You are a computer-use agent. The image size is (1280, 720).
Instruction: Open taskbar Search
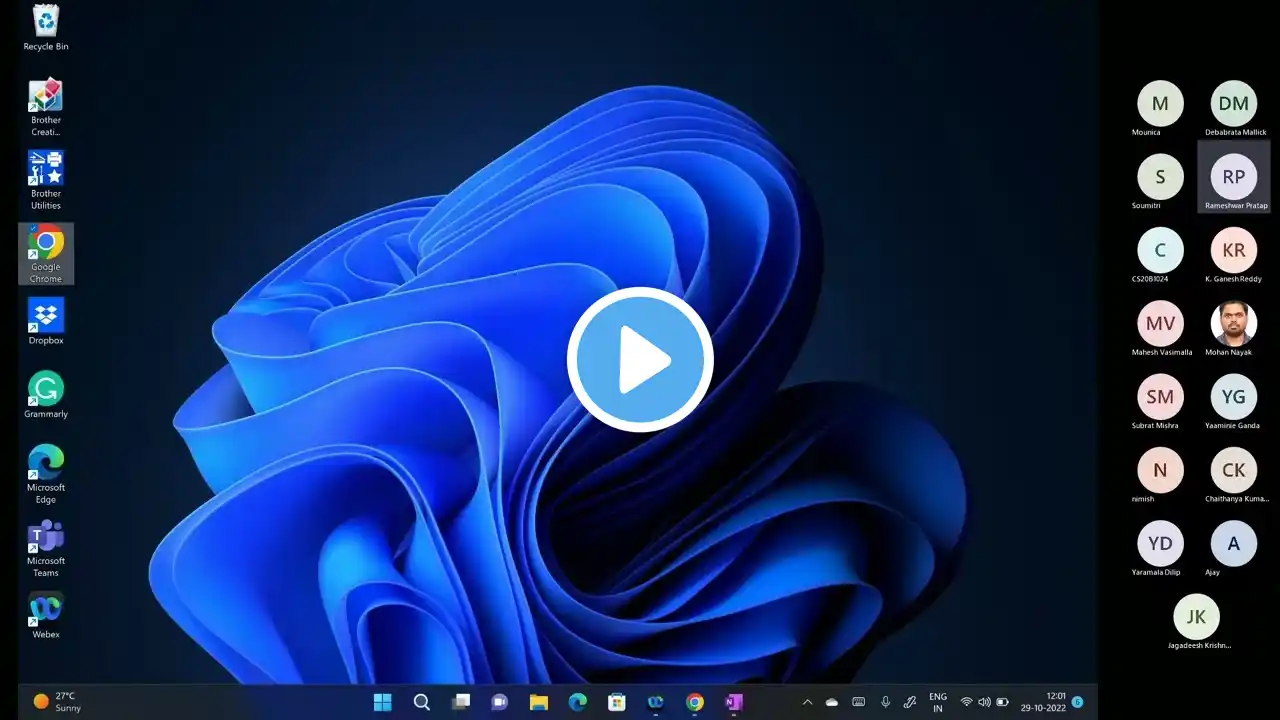click(x=422, y=702)
